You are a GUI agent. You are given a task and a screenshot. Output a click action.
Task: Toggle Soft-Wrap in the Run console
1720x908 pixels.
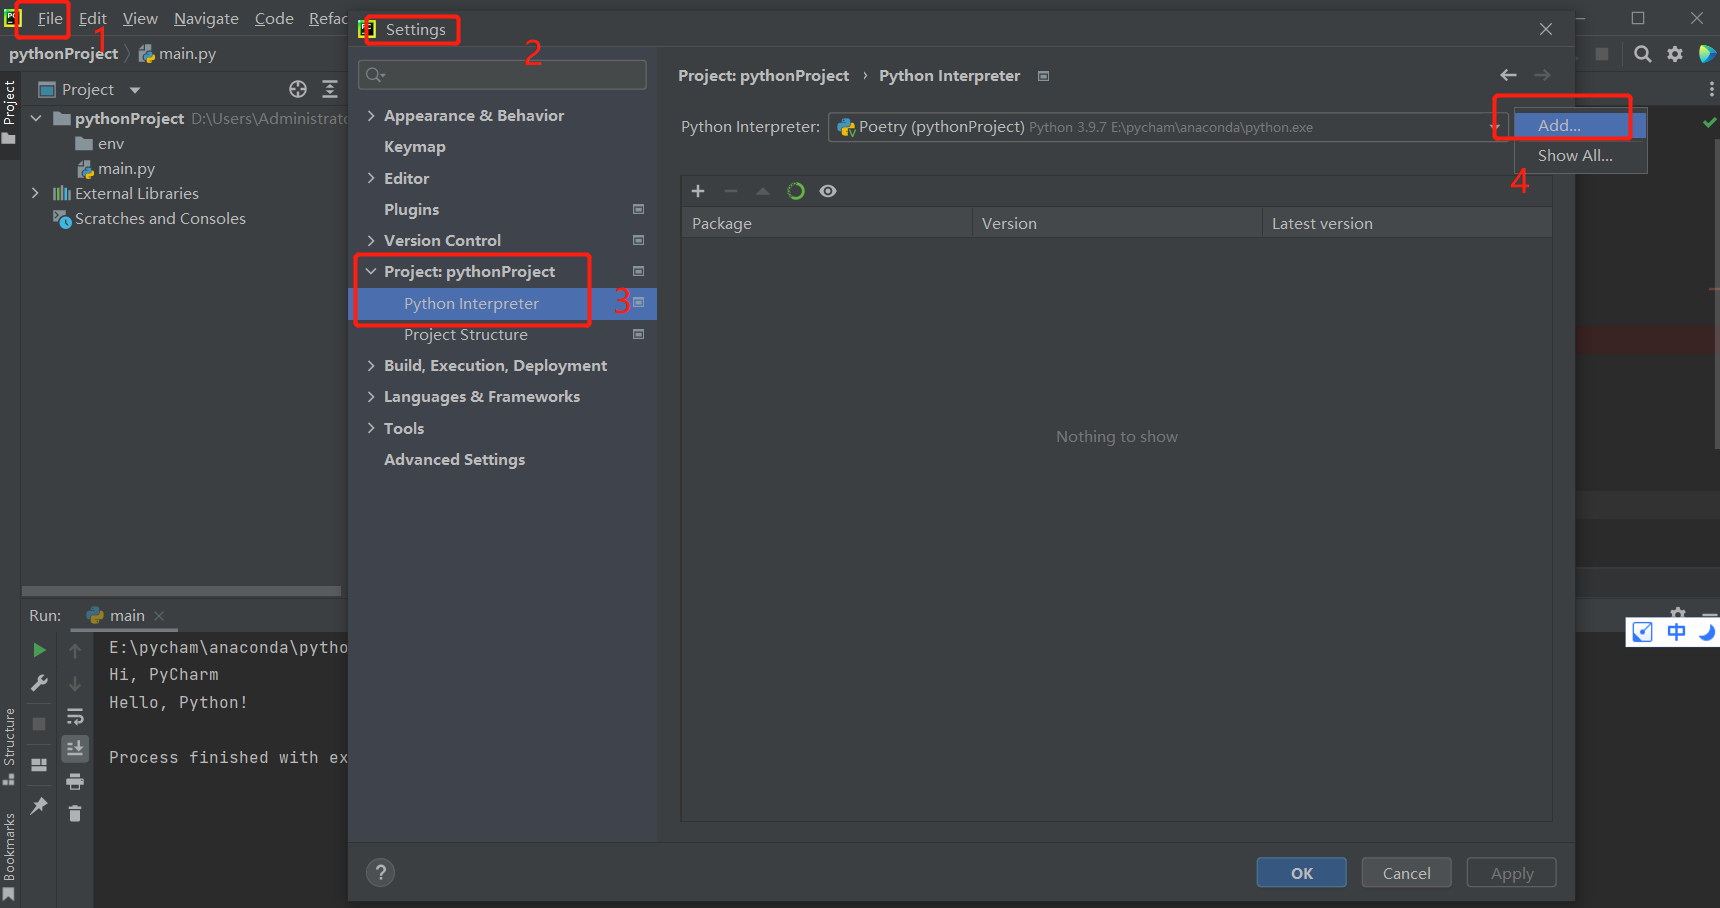point(75,716)
